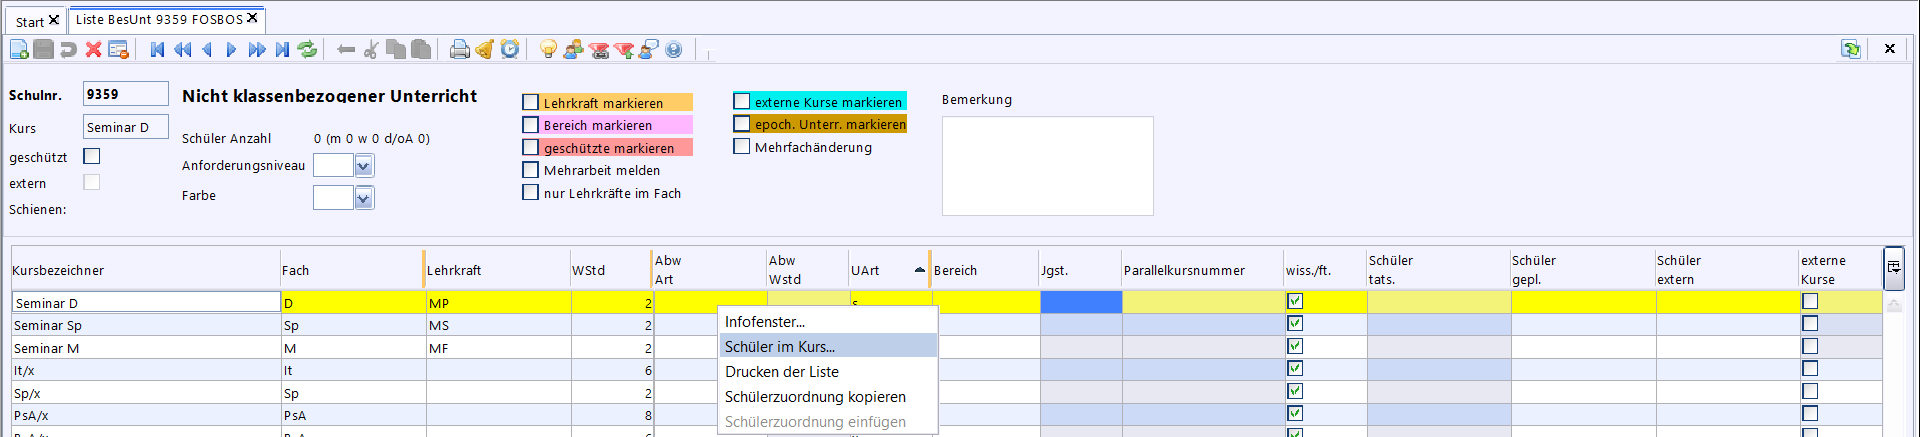Click the two-persons user group icon
The image size is (1920, 437).
point(573,49)
